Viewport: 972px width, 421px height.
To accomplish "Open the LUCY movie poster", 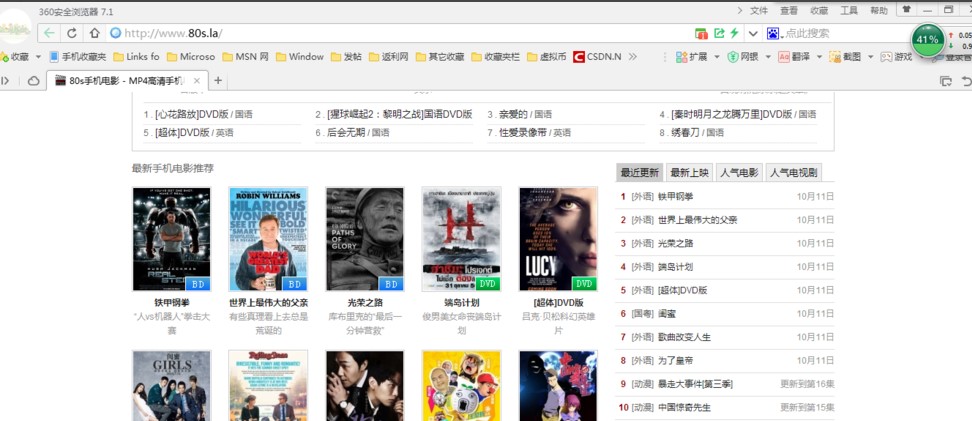I will (x=558, y=239).
